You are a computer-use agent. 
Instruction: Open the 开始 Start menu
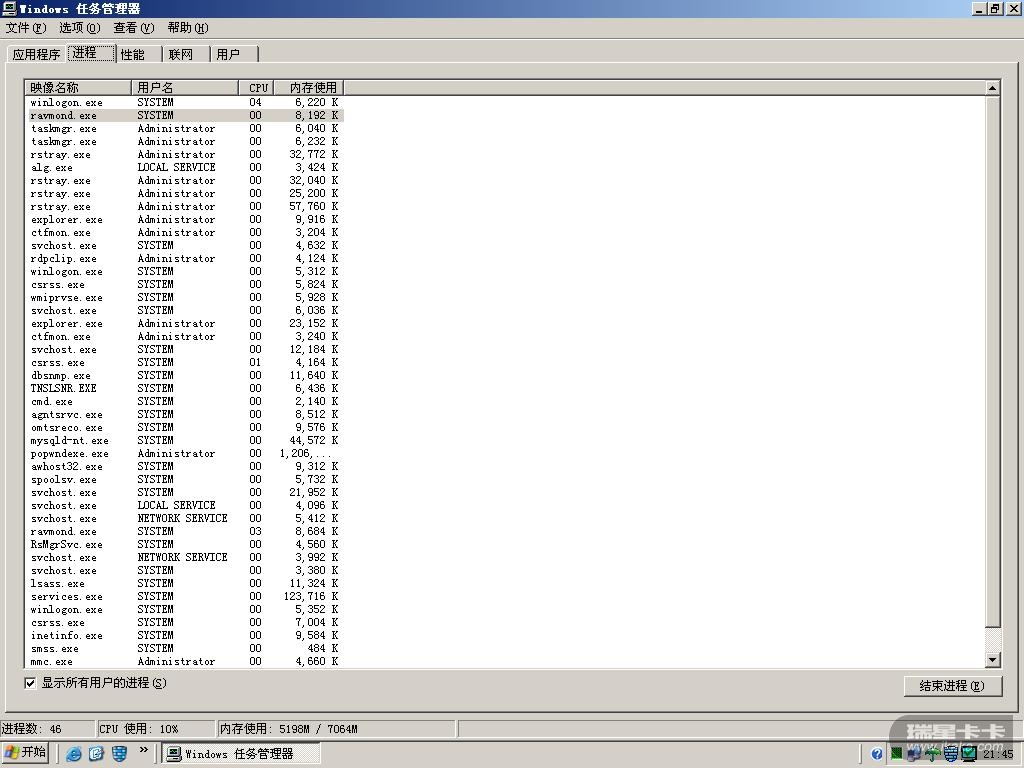[25, 753]
